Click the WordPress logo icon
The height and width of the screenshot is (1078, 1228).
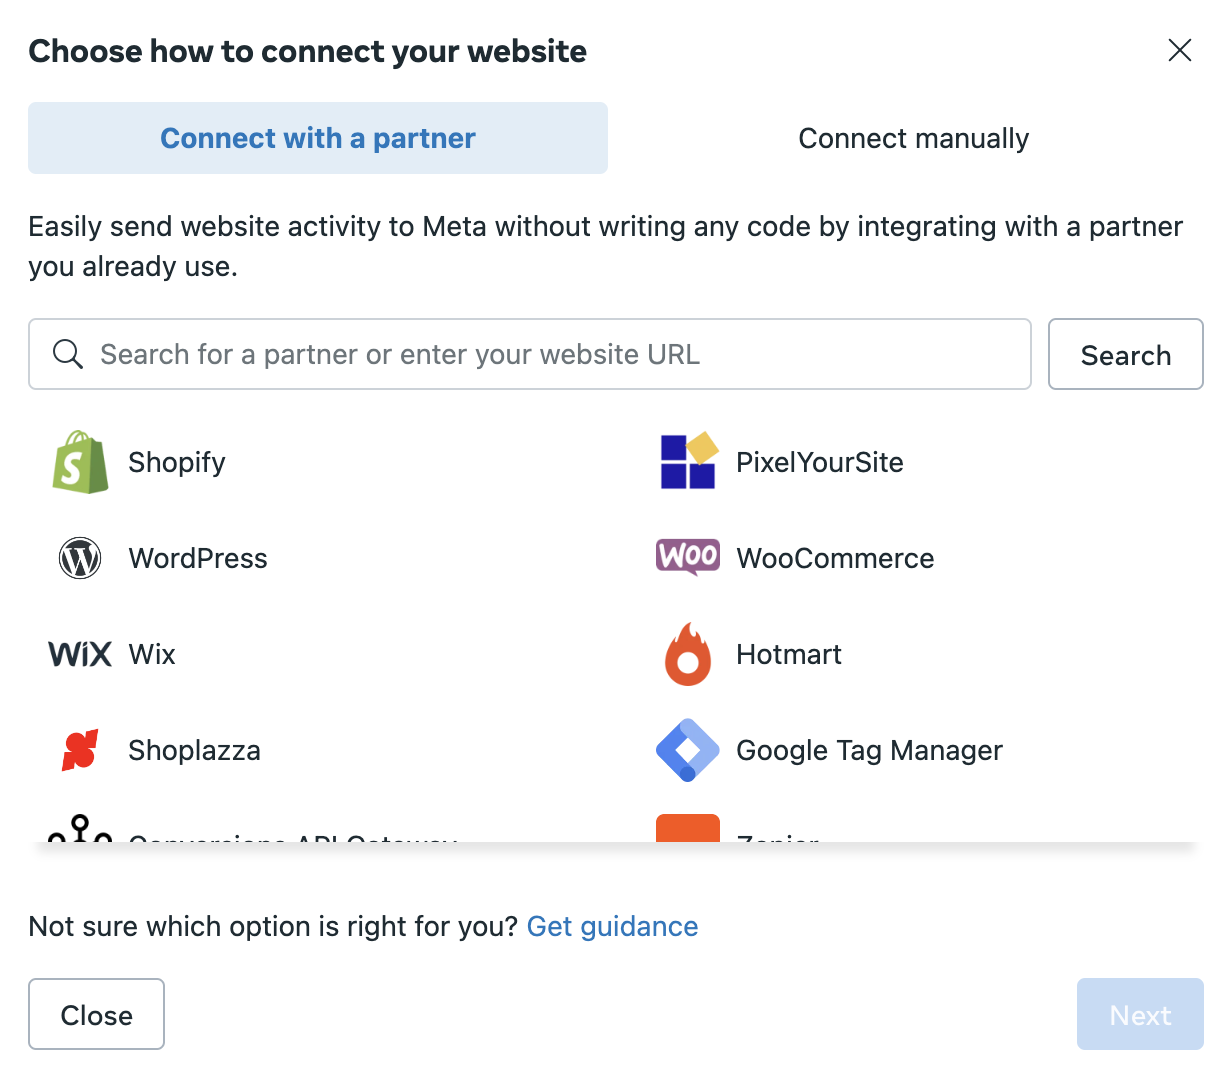point(80,558)
